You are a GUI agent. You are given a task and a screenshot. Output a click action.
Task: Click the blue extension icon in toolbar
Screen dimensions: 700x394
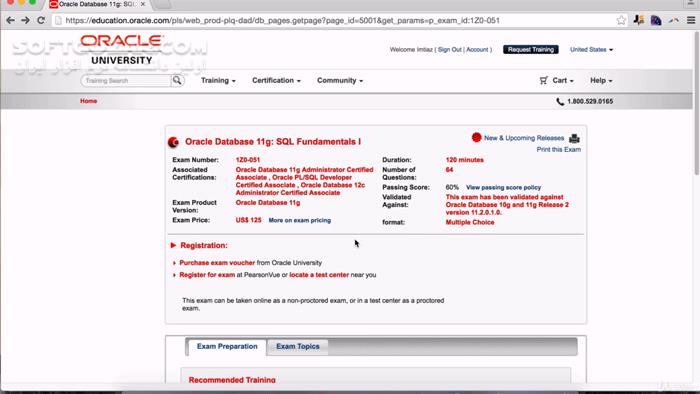pyautogui.click(x=656, y=21)
